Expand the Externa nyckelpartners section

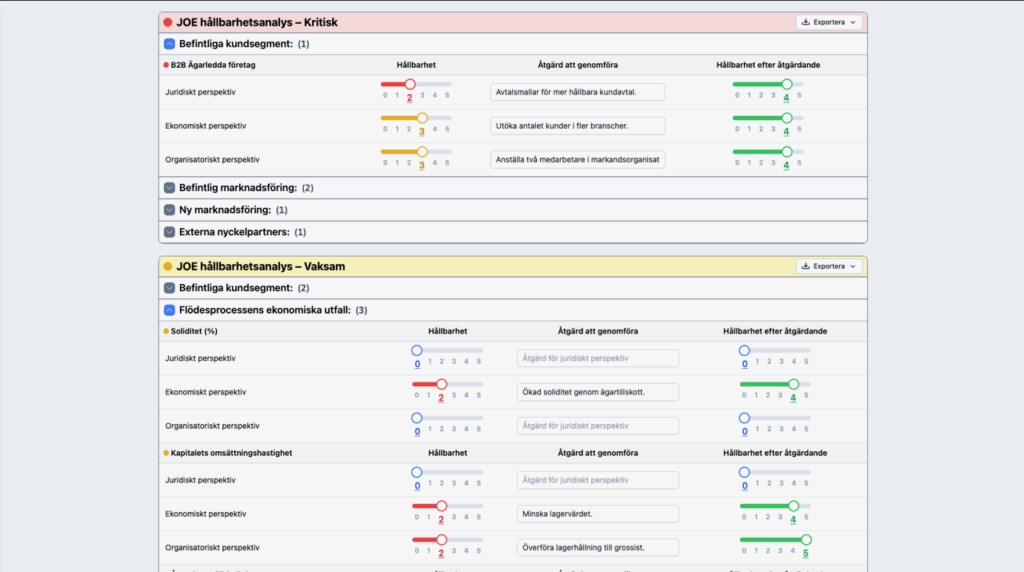point(169,232)
